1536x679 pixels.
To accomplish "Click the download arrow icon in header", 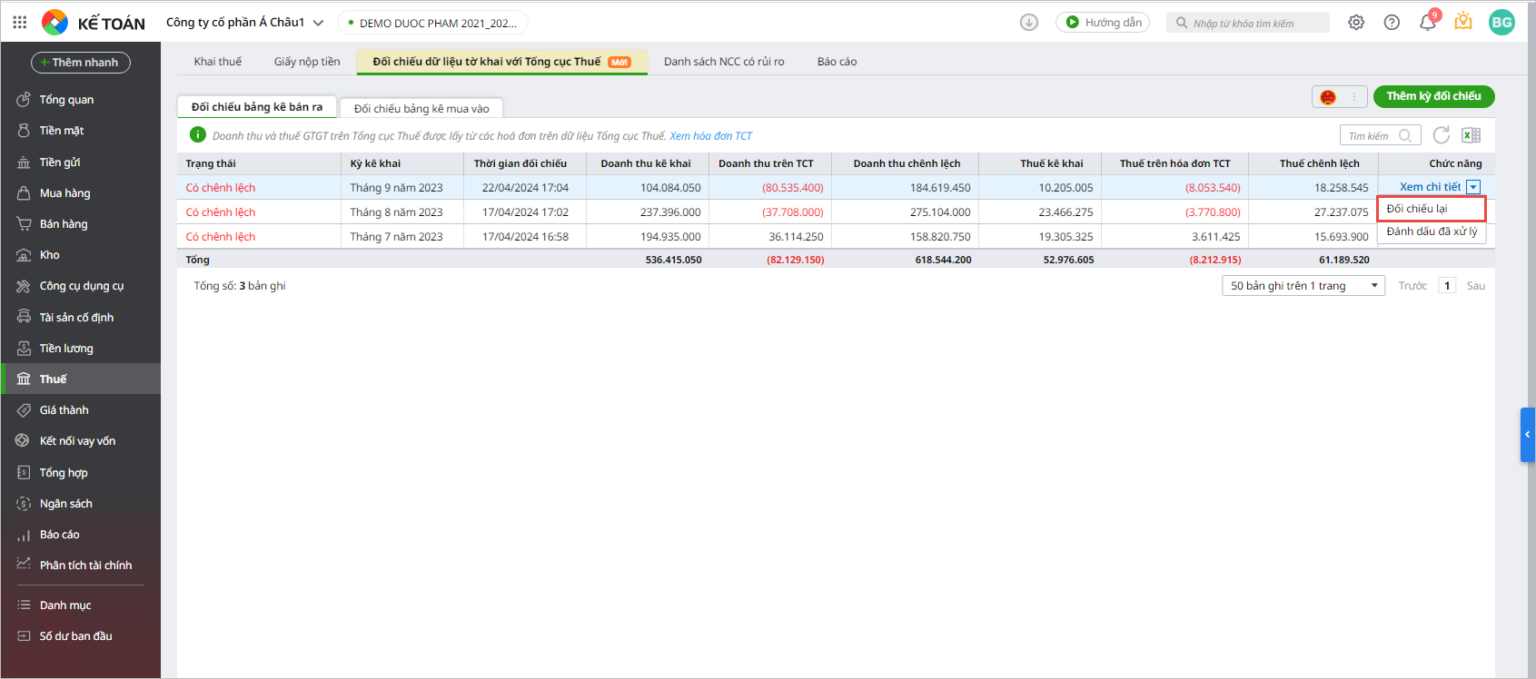I will [1028, 22].
